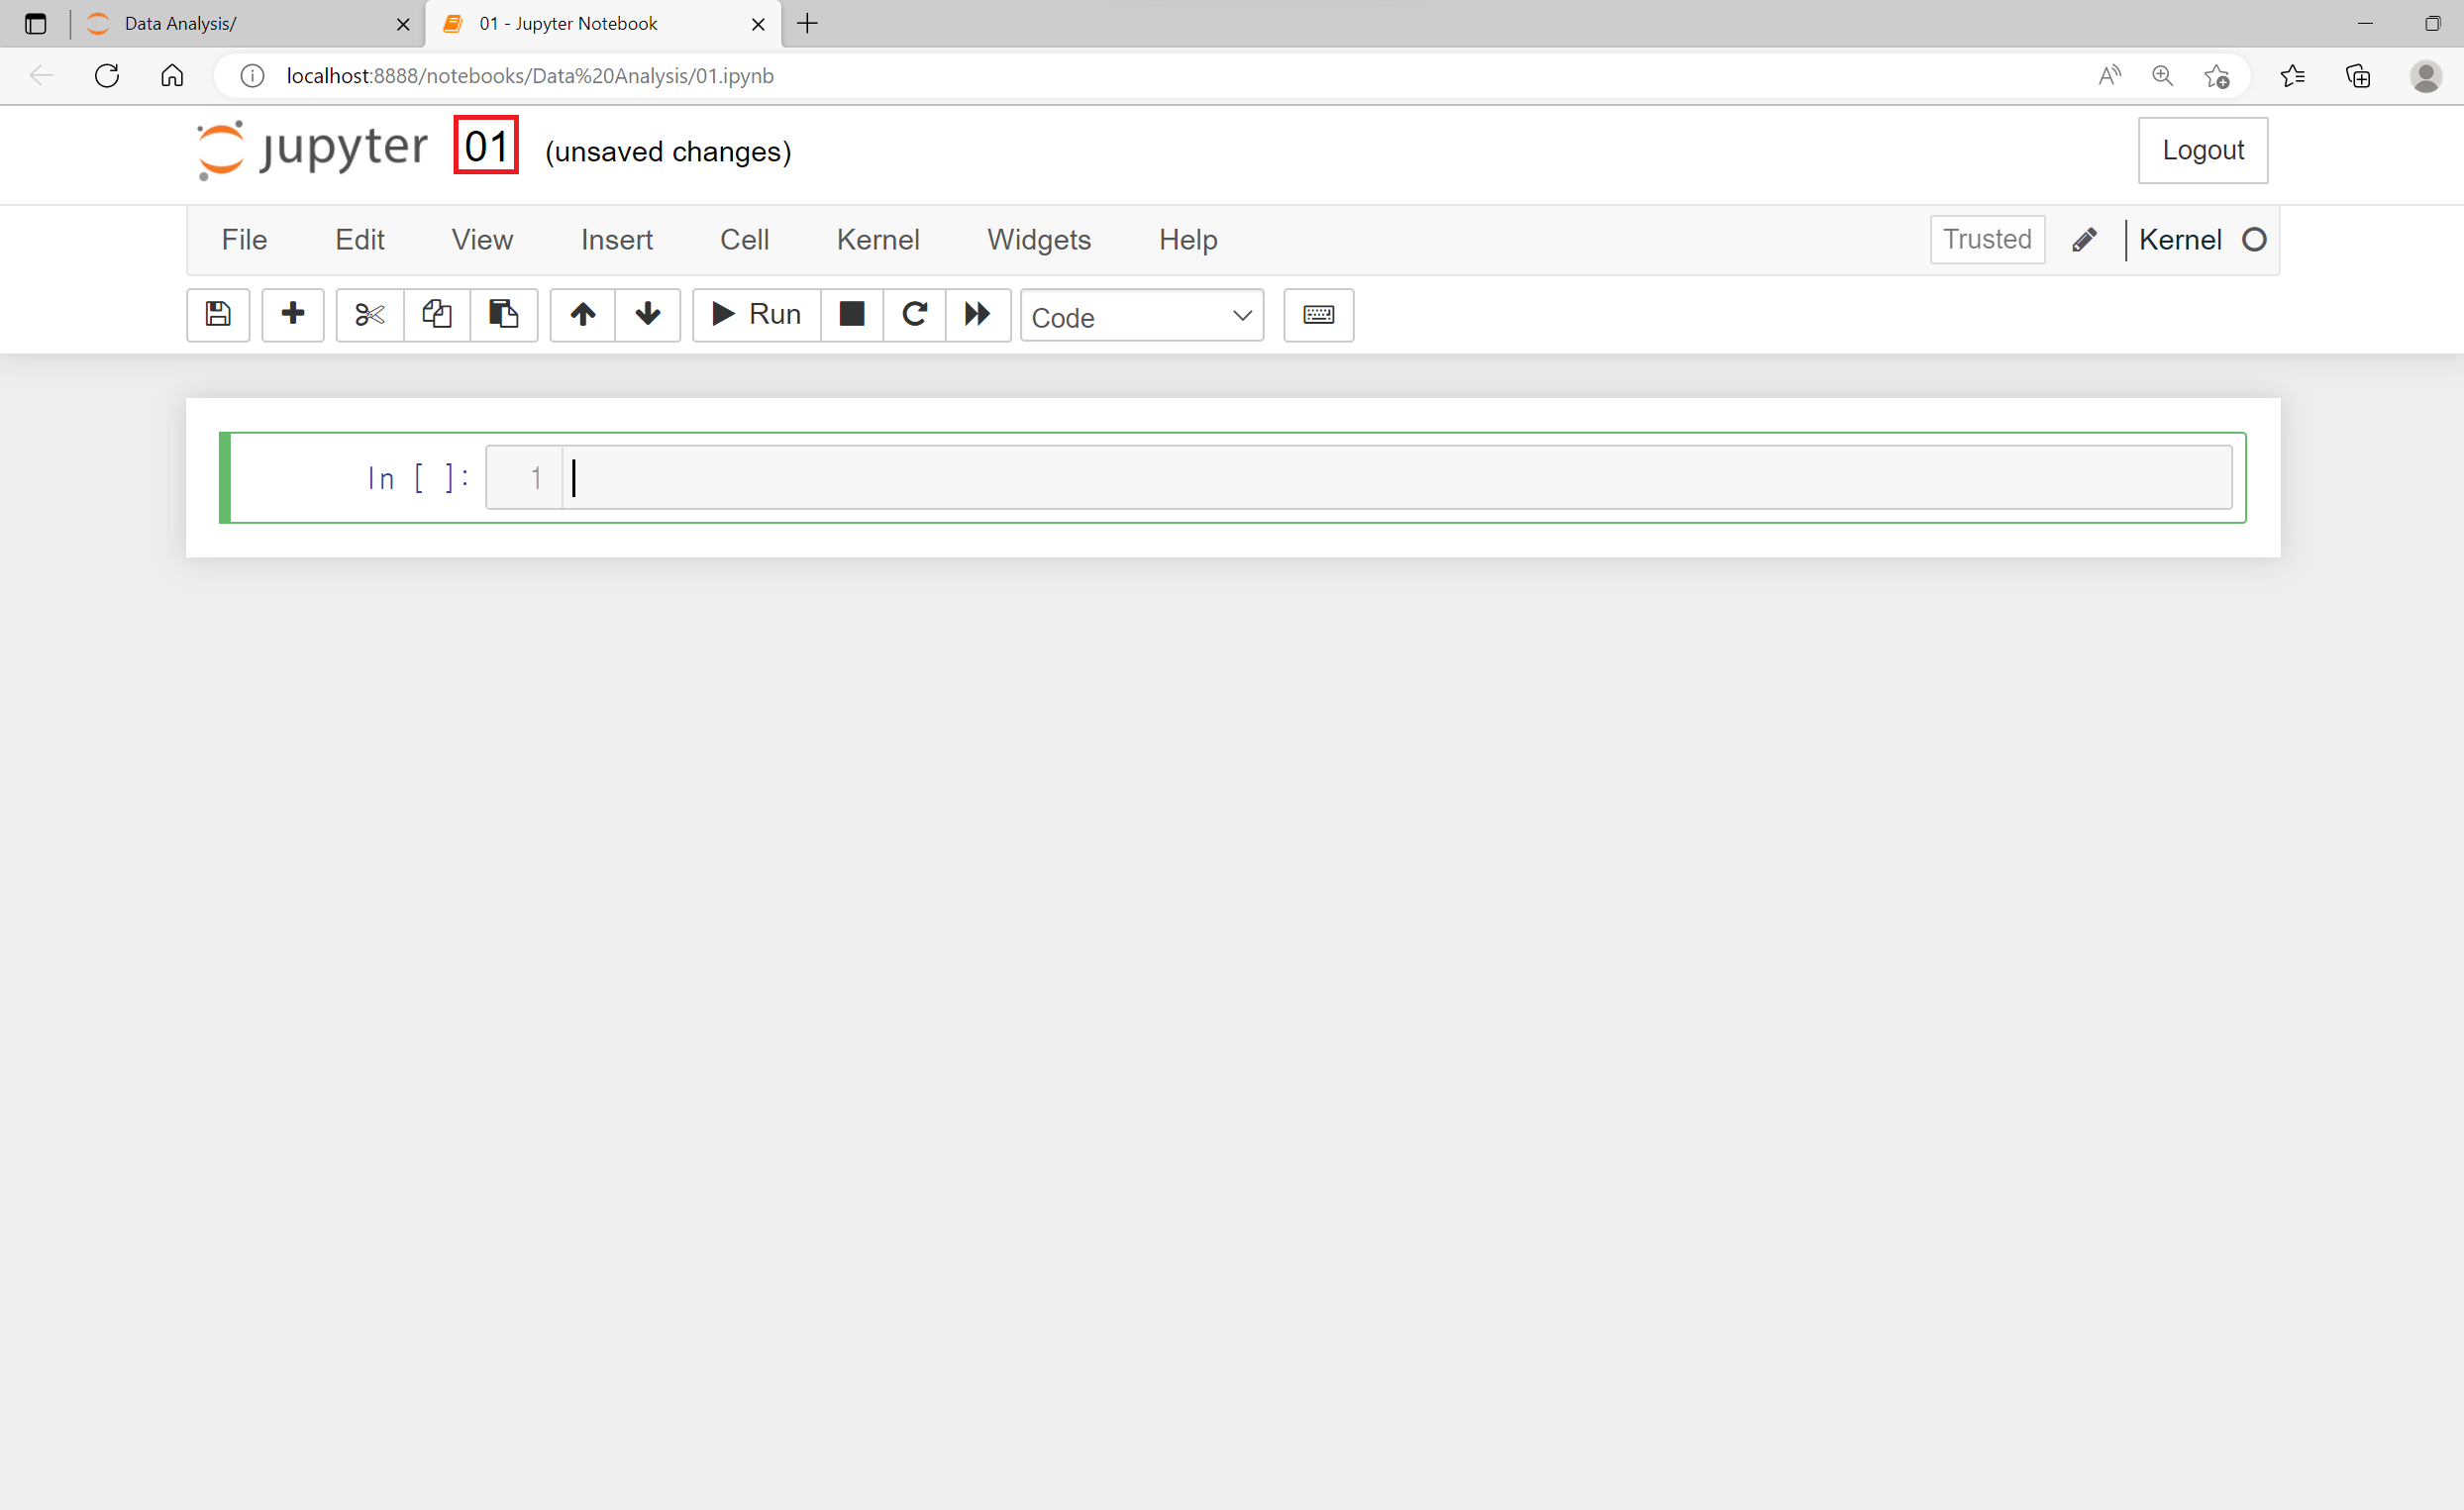Move selected cell down arrow
This screenshot has height=1510, width=2464.
click(647, 314)
